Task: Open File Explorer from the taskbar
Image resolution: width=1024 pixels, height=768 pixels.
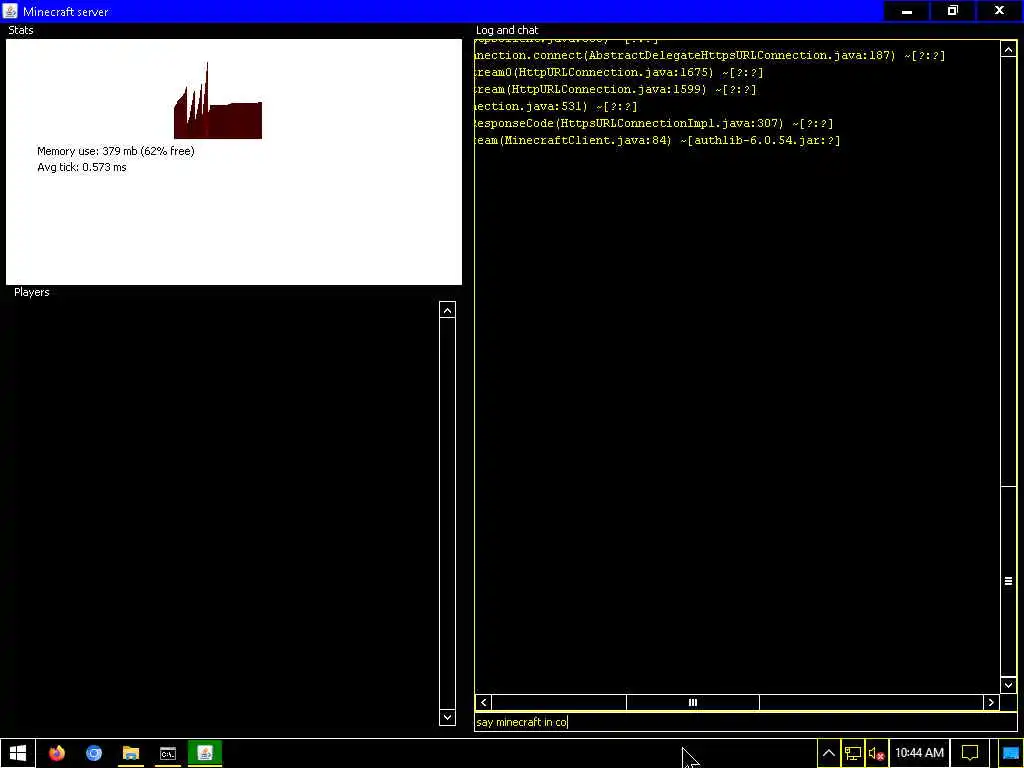Action: tap(131, 753)
